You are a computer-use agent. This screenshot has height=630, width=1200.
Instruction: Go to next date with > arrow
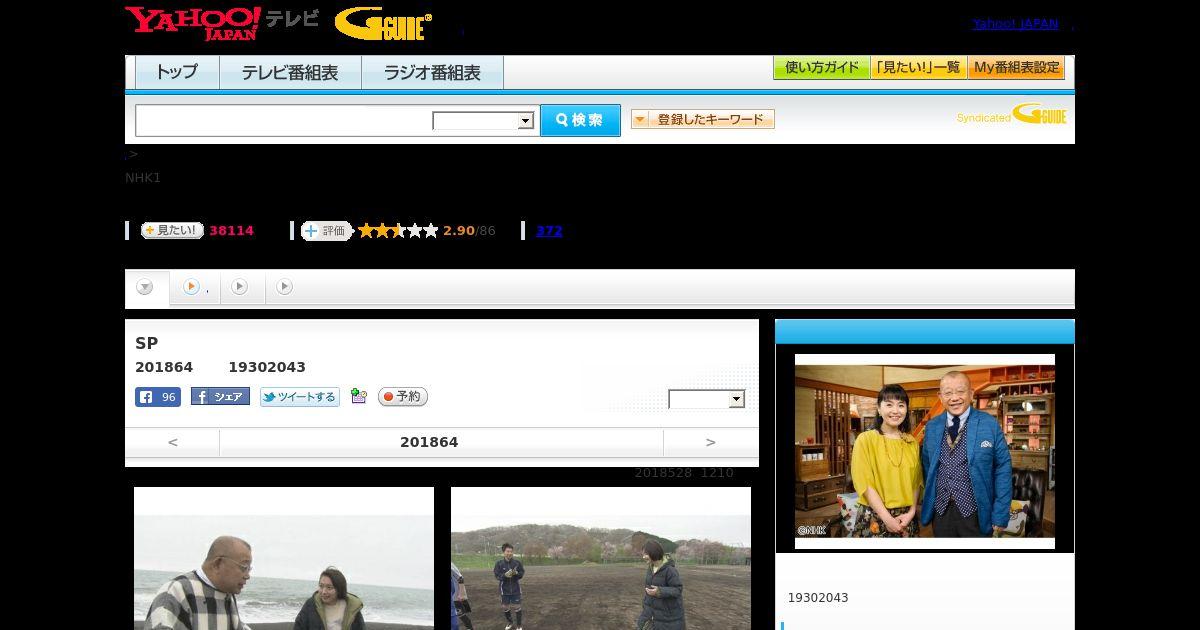(x=711, y=442)
